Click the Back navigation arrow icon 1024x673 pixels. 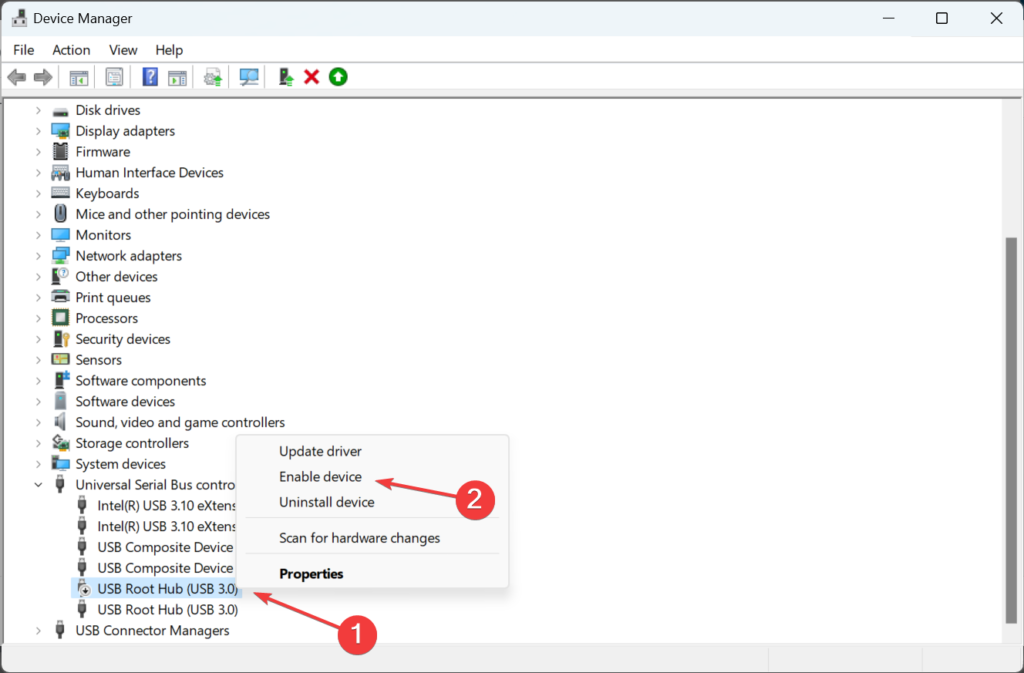tap(17, 77)
